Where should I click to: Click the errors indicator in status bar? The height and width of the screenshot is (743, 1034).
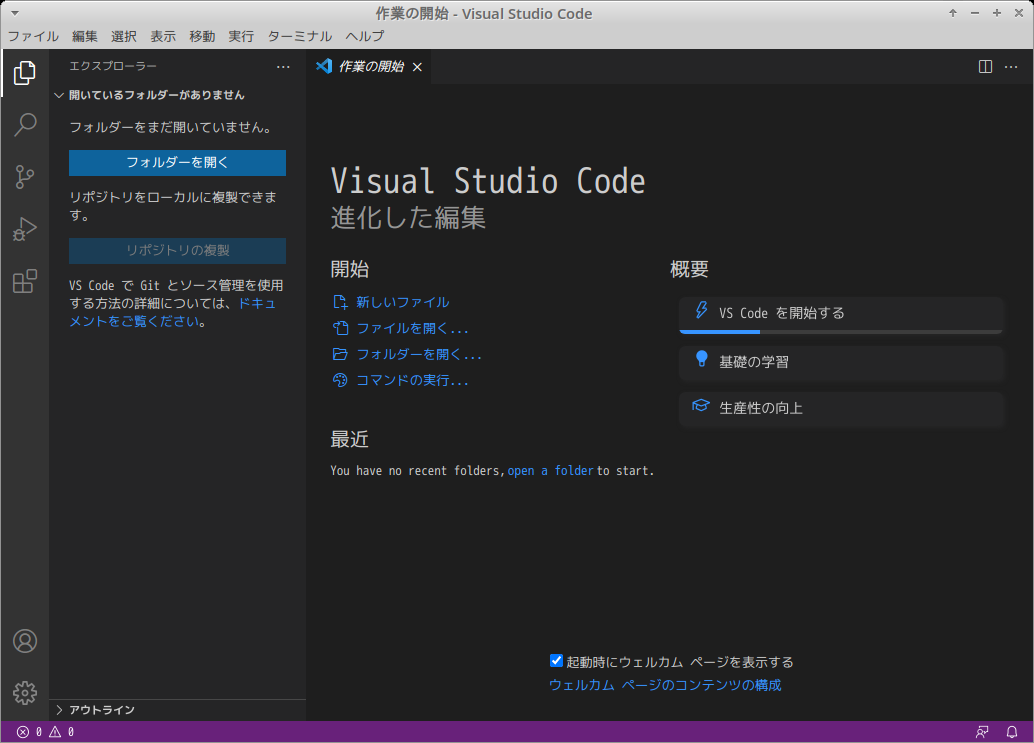click(30, 732)
